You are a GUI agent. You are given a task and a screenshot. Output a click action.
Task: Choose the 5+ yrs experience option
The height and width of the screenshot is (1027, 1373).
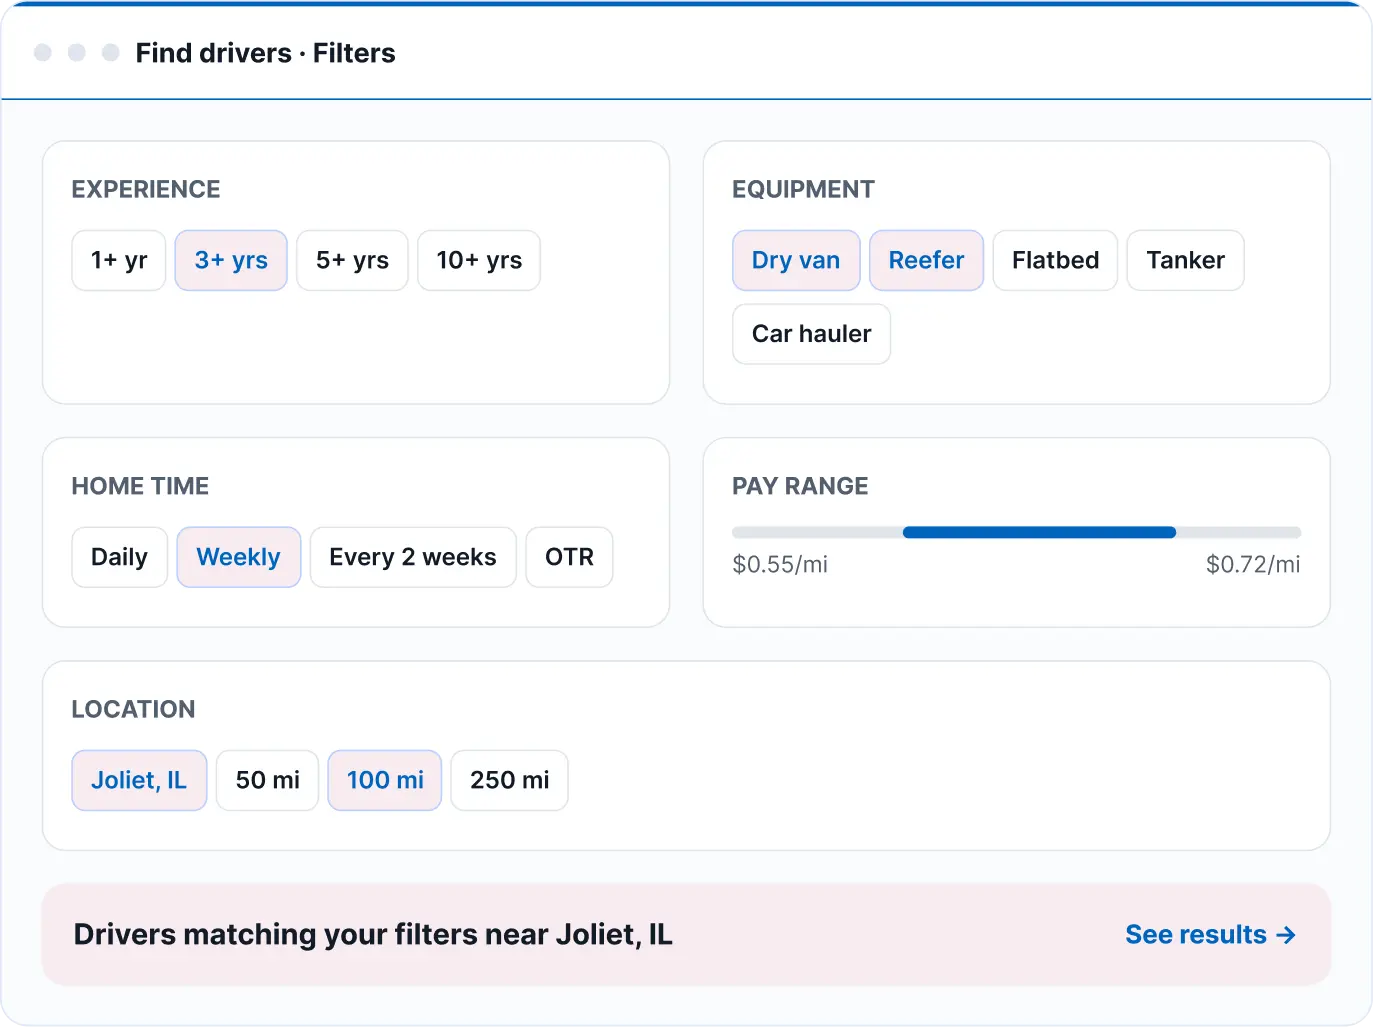click(x=352, y=261)
